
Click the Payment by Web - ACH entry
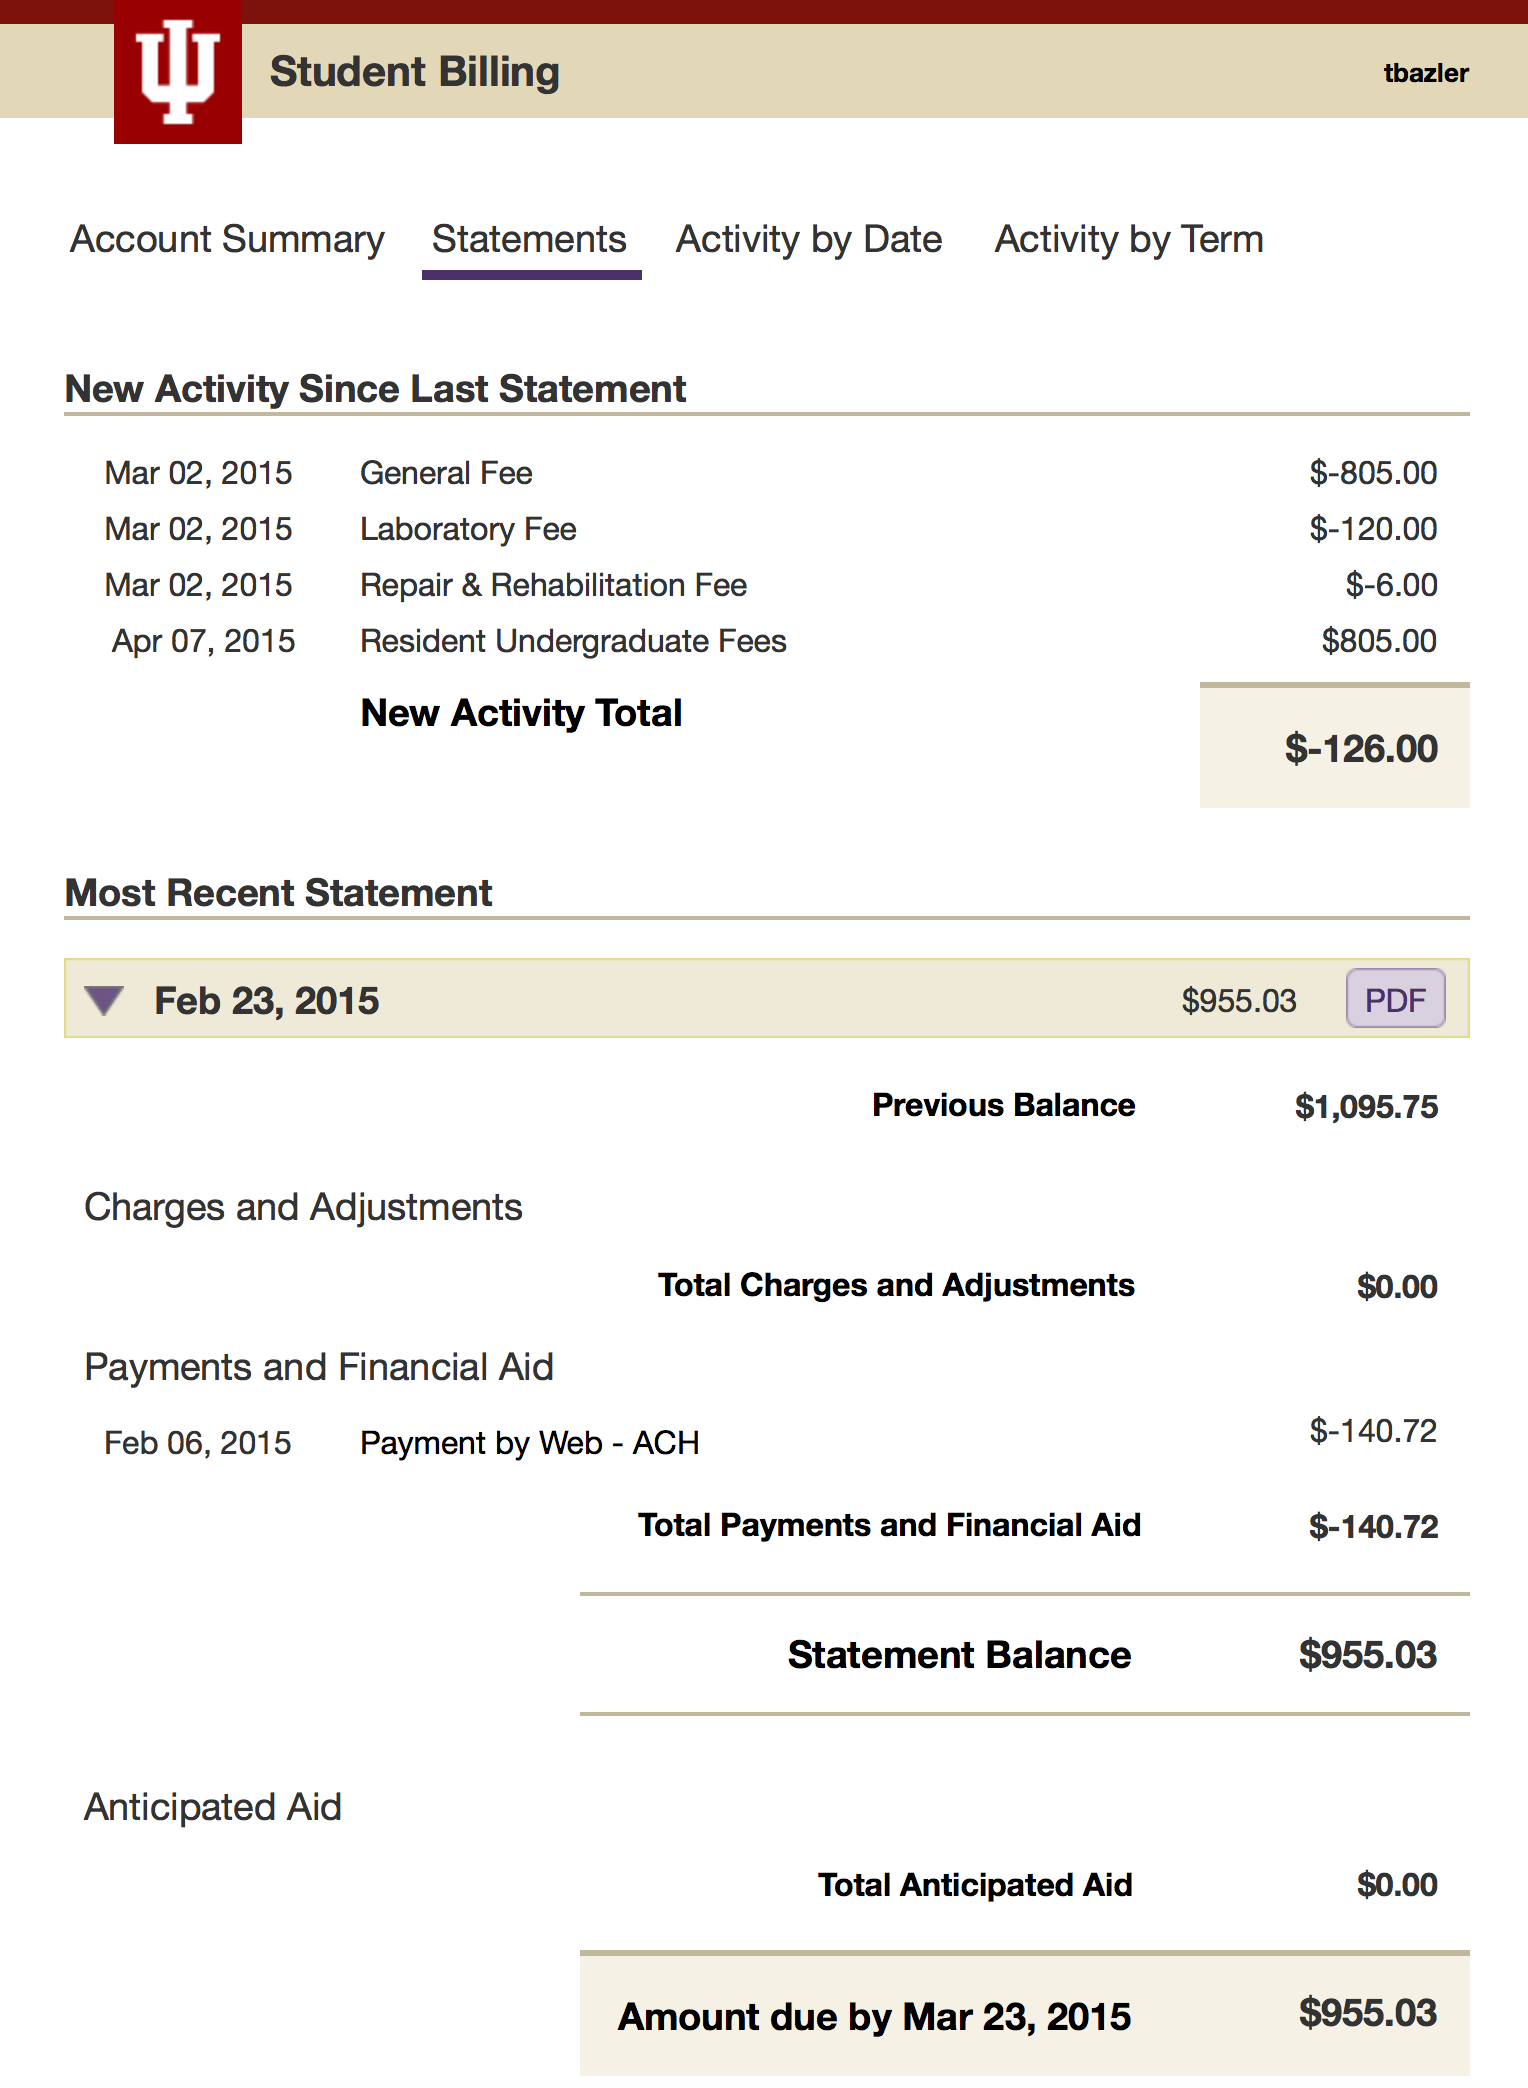(530, 1443)
